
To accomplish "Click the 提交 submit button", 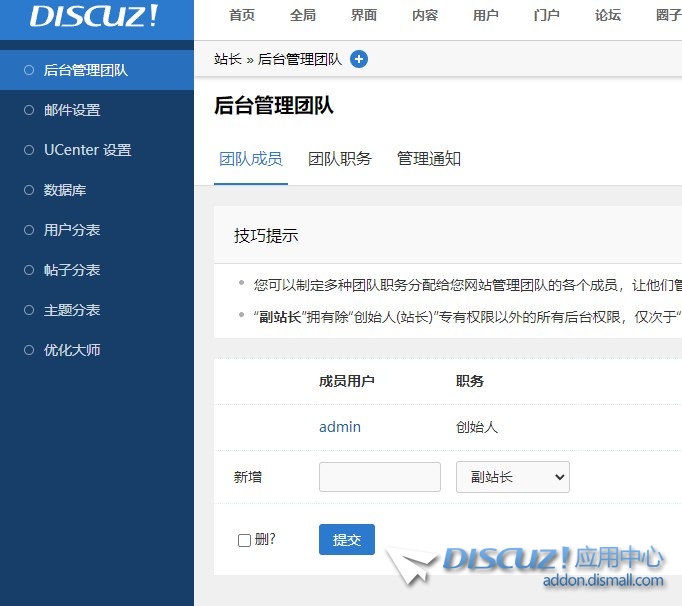I will pos(347,539).
